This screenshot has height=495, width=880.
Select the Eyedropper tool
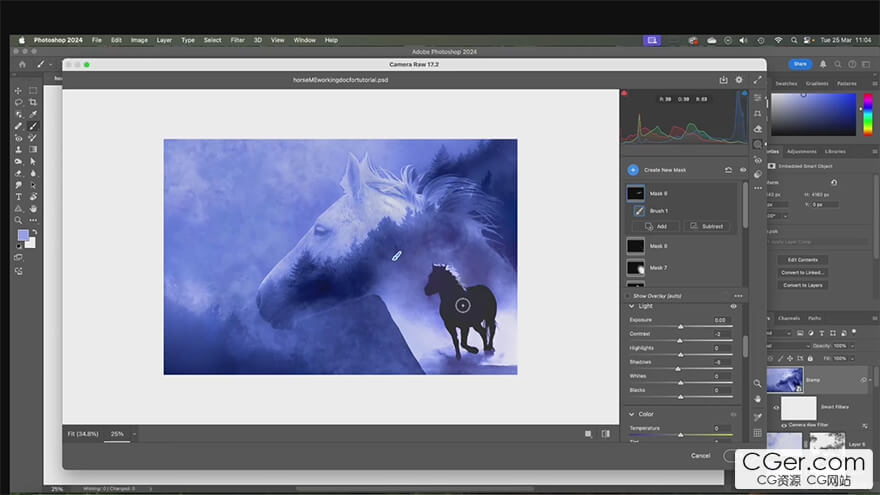pos(33,114)
